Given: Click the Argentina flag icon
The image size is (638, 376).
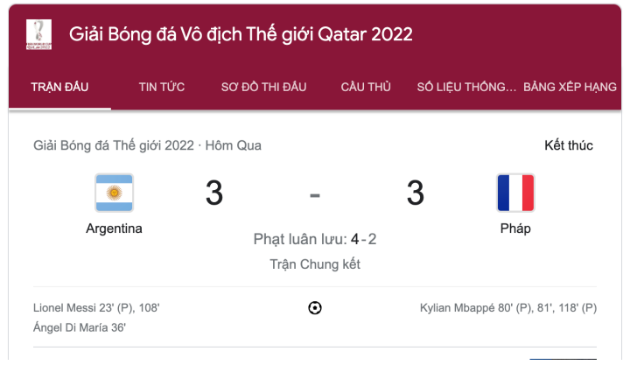Looking at the screenshot, I should coord(114,192).
